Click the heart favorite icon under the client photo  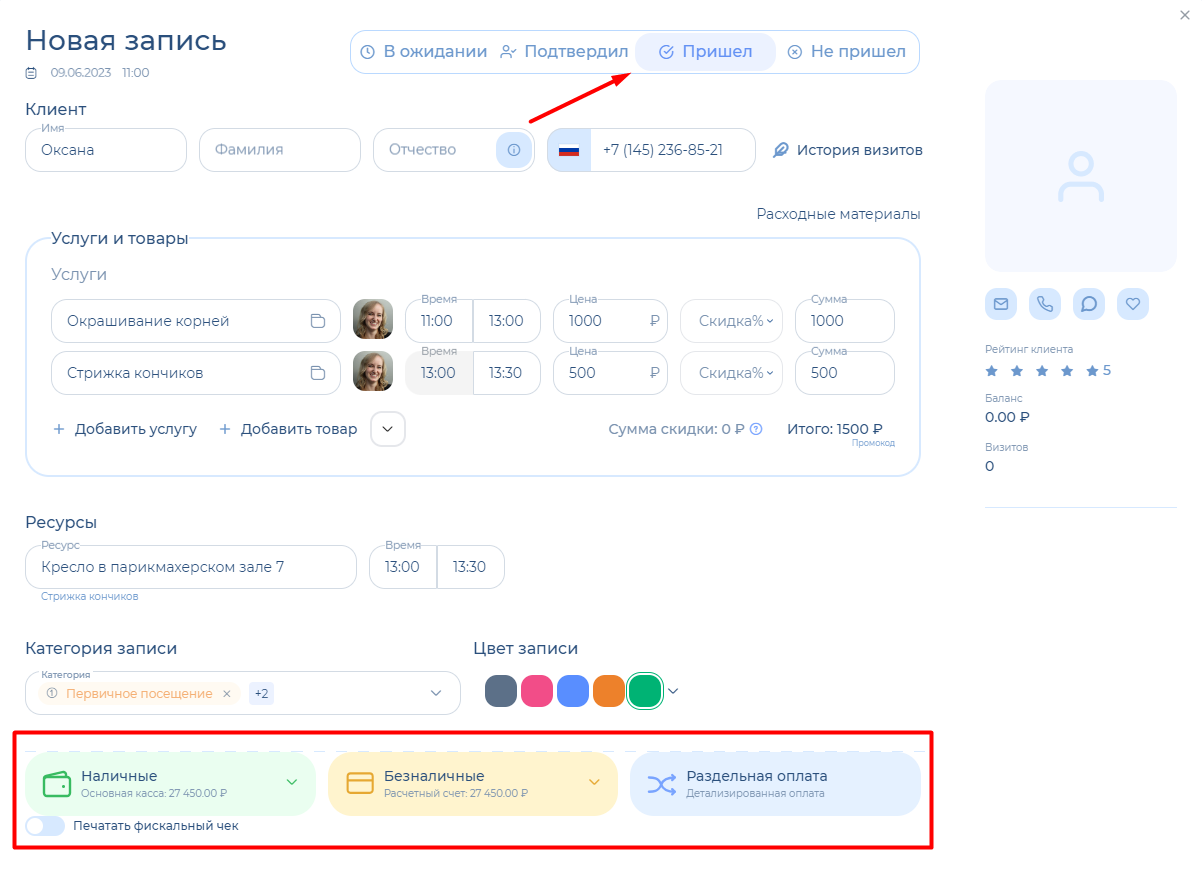[1133, 303]
